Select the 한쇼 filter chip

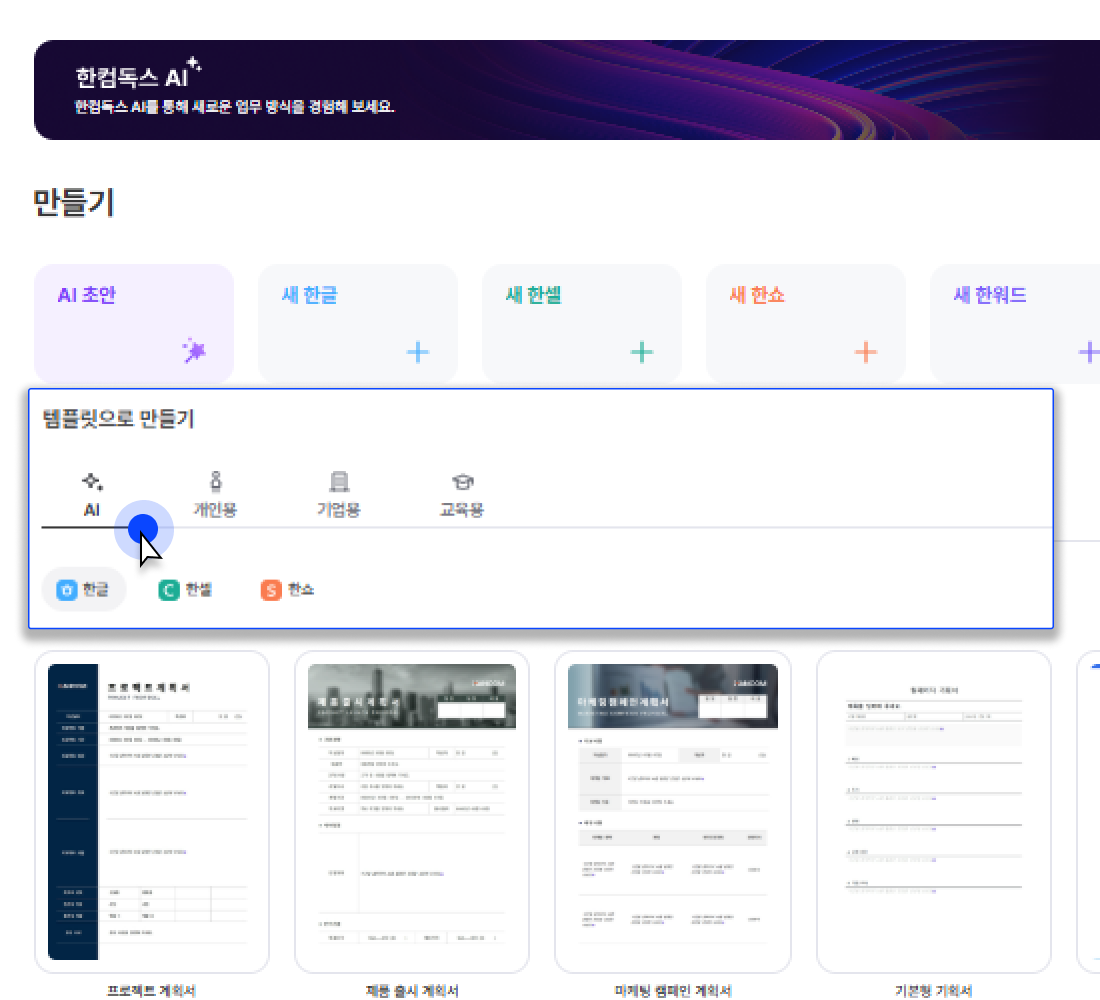coord(288,589)
